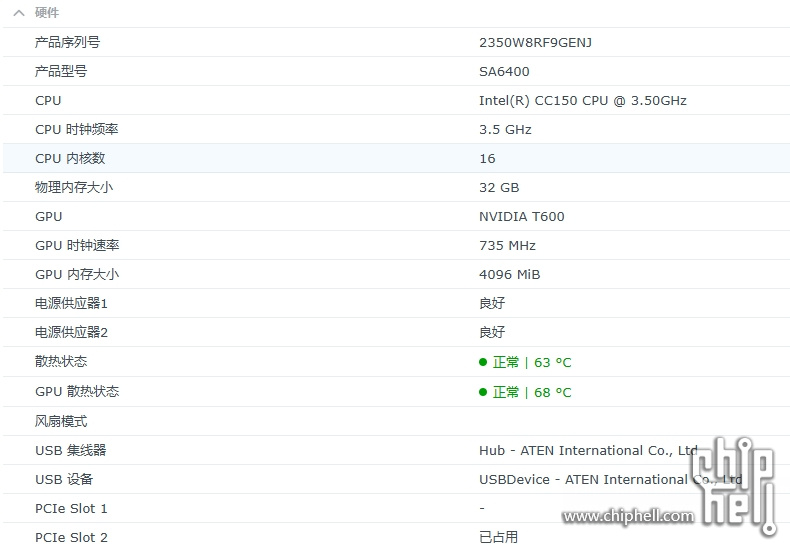Select memory value 32 GB

tap(499, 188)
